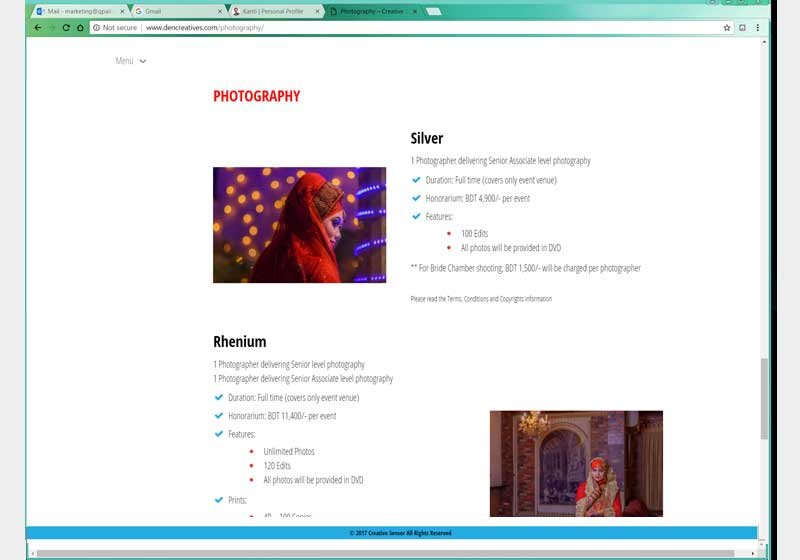Click the extension icon beside the bookmark star
Image resolution: width=800 pixels, height=560 pixels.
coord(742,28)
